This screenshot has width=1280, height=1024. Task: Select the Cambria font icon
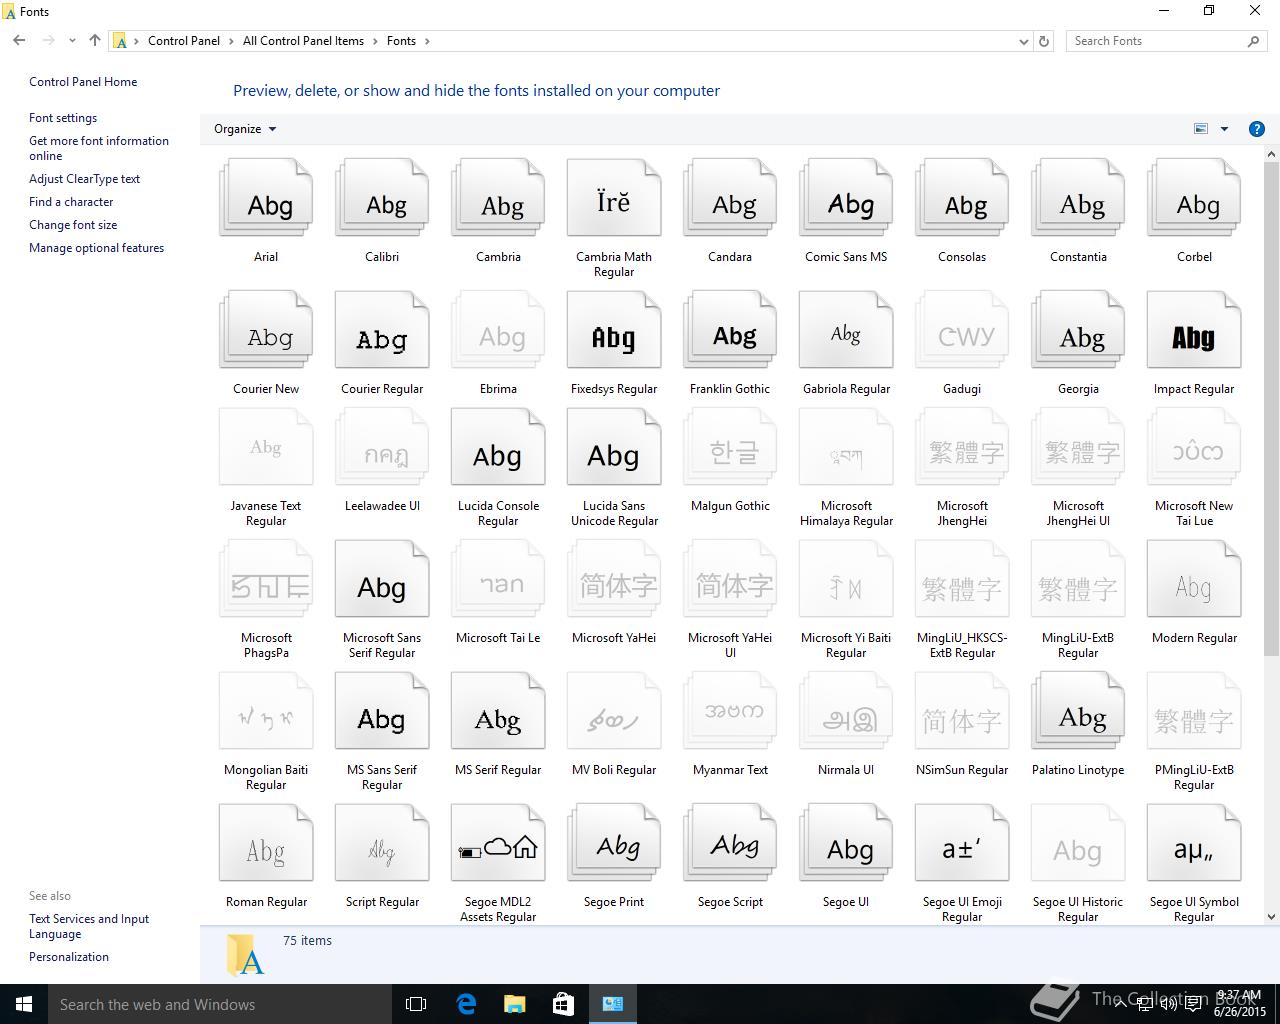[498, 199]
